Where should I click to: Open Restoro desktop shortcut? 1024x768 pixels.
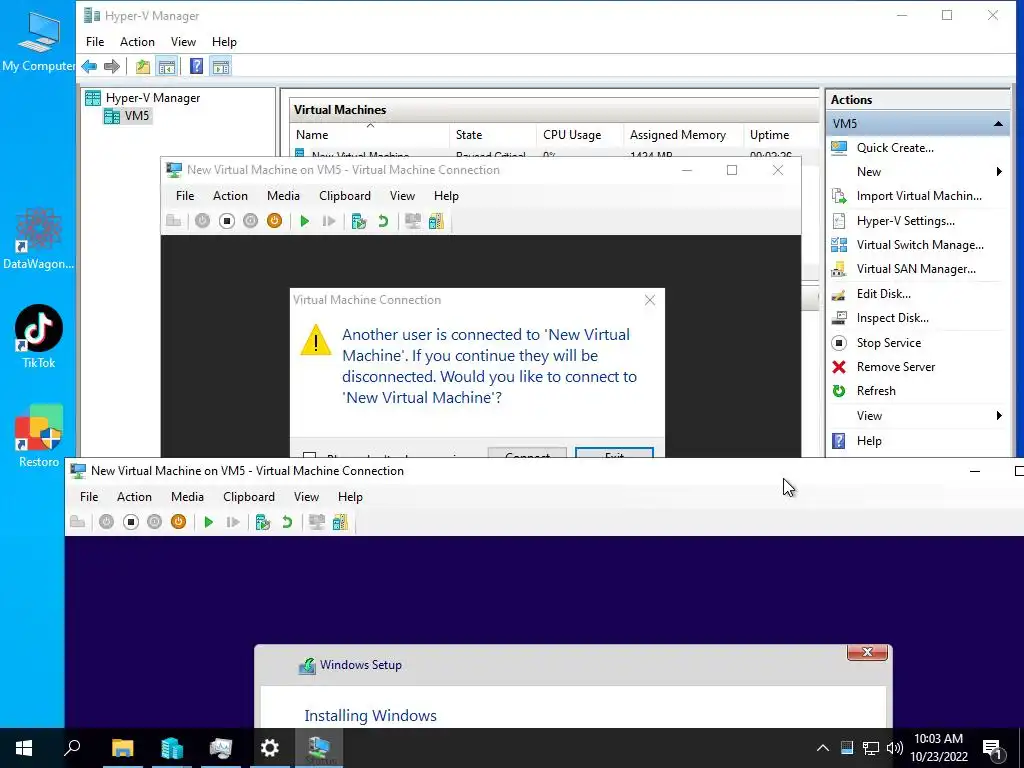coord(39,436)
